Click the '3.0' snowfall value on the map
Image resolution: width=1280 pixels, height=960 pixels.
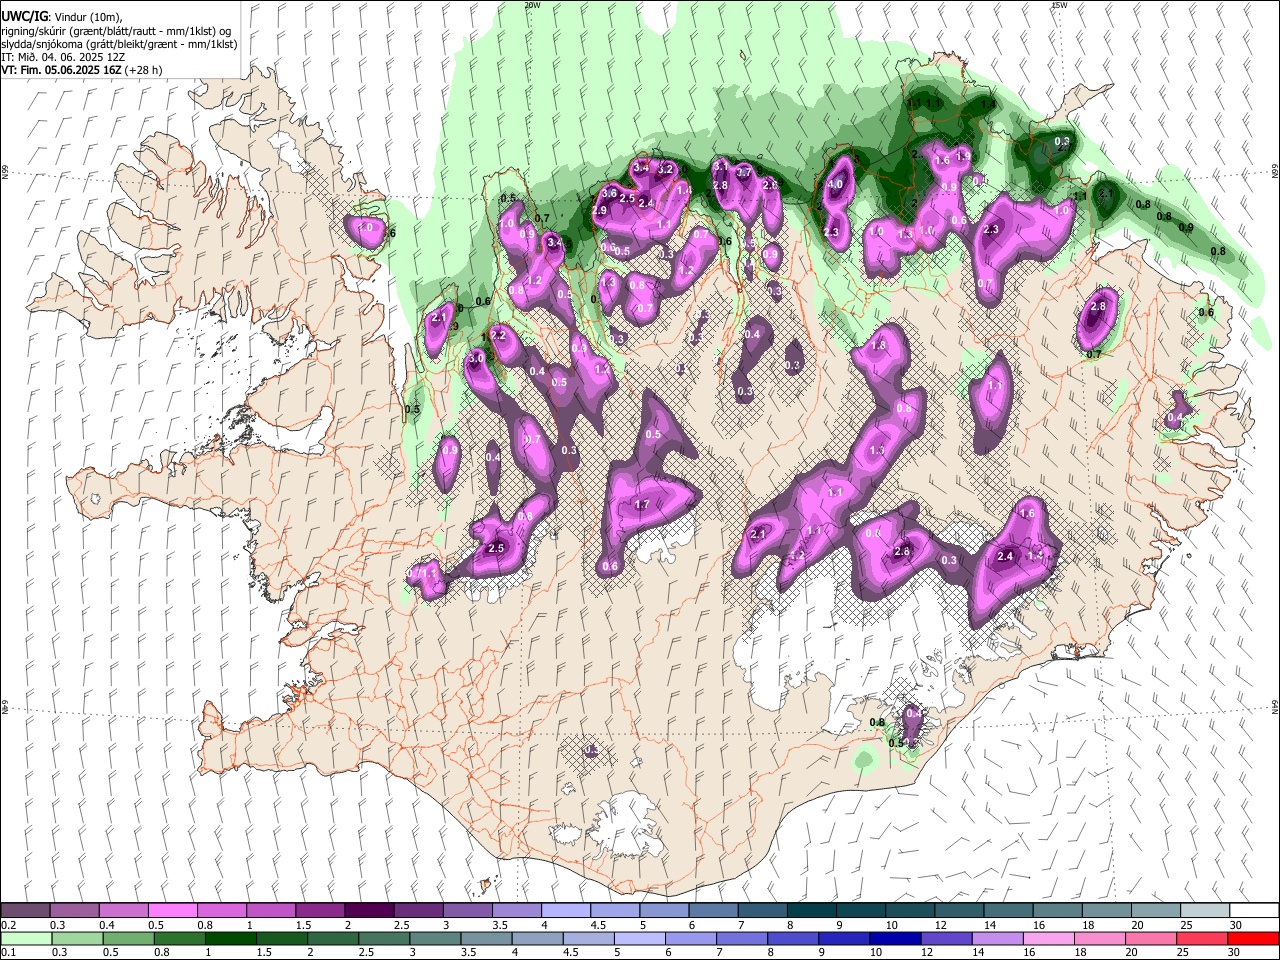click(x=476, y=357)
